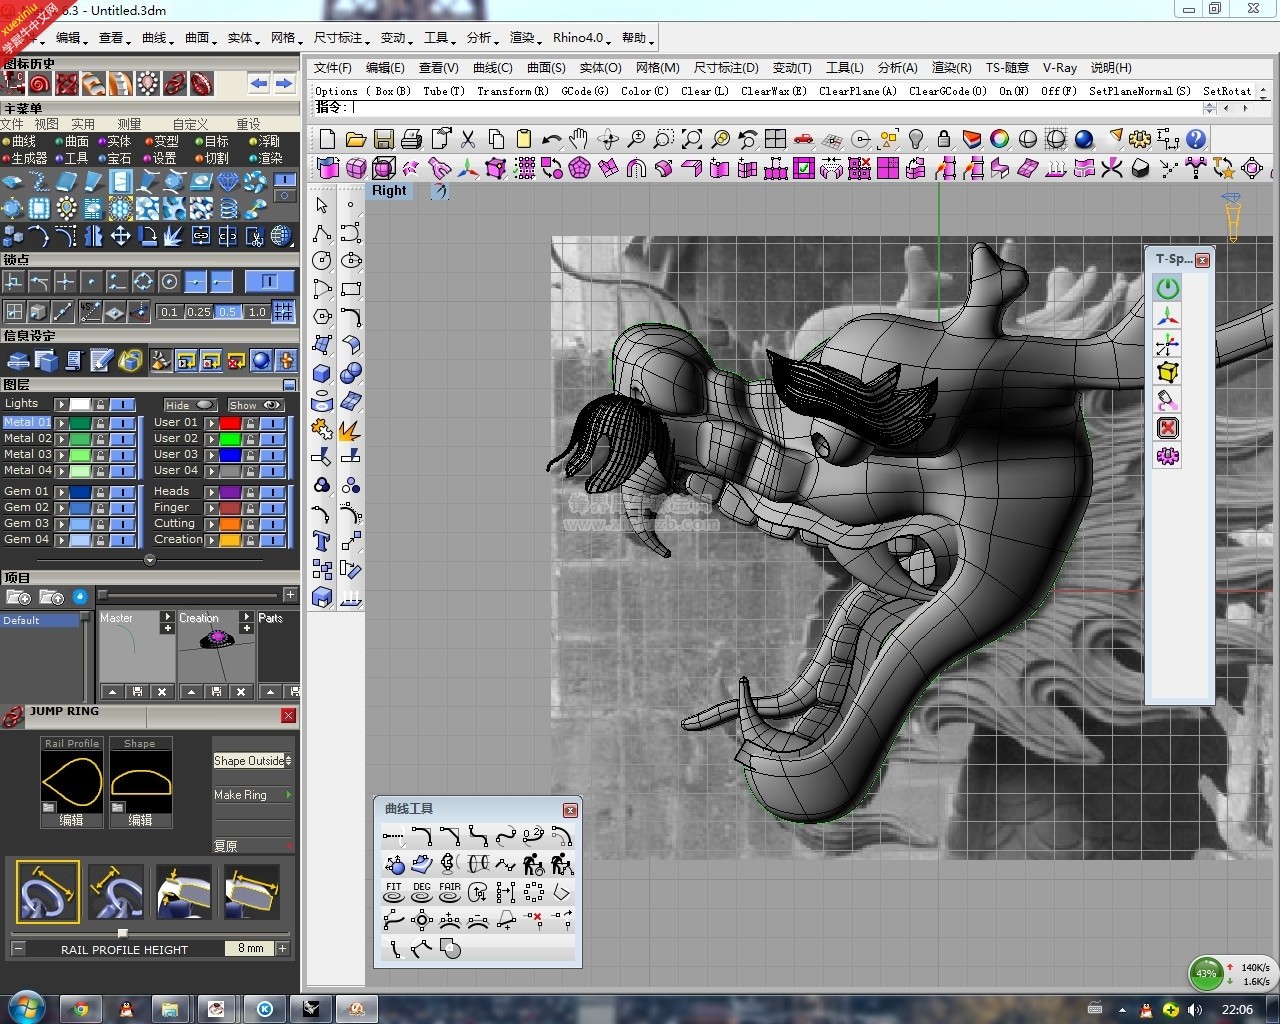Click the diamond gem icon in main menu tools

click(x=228, y=182)
